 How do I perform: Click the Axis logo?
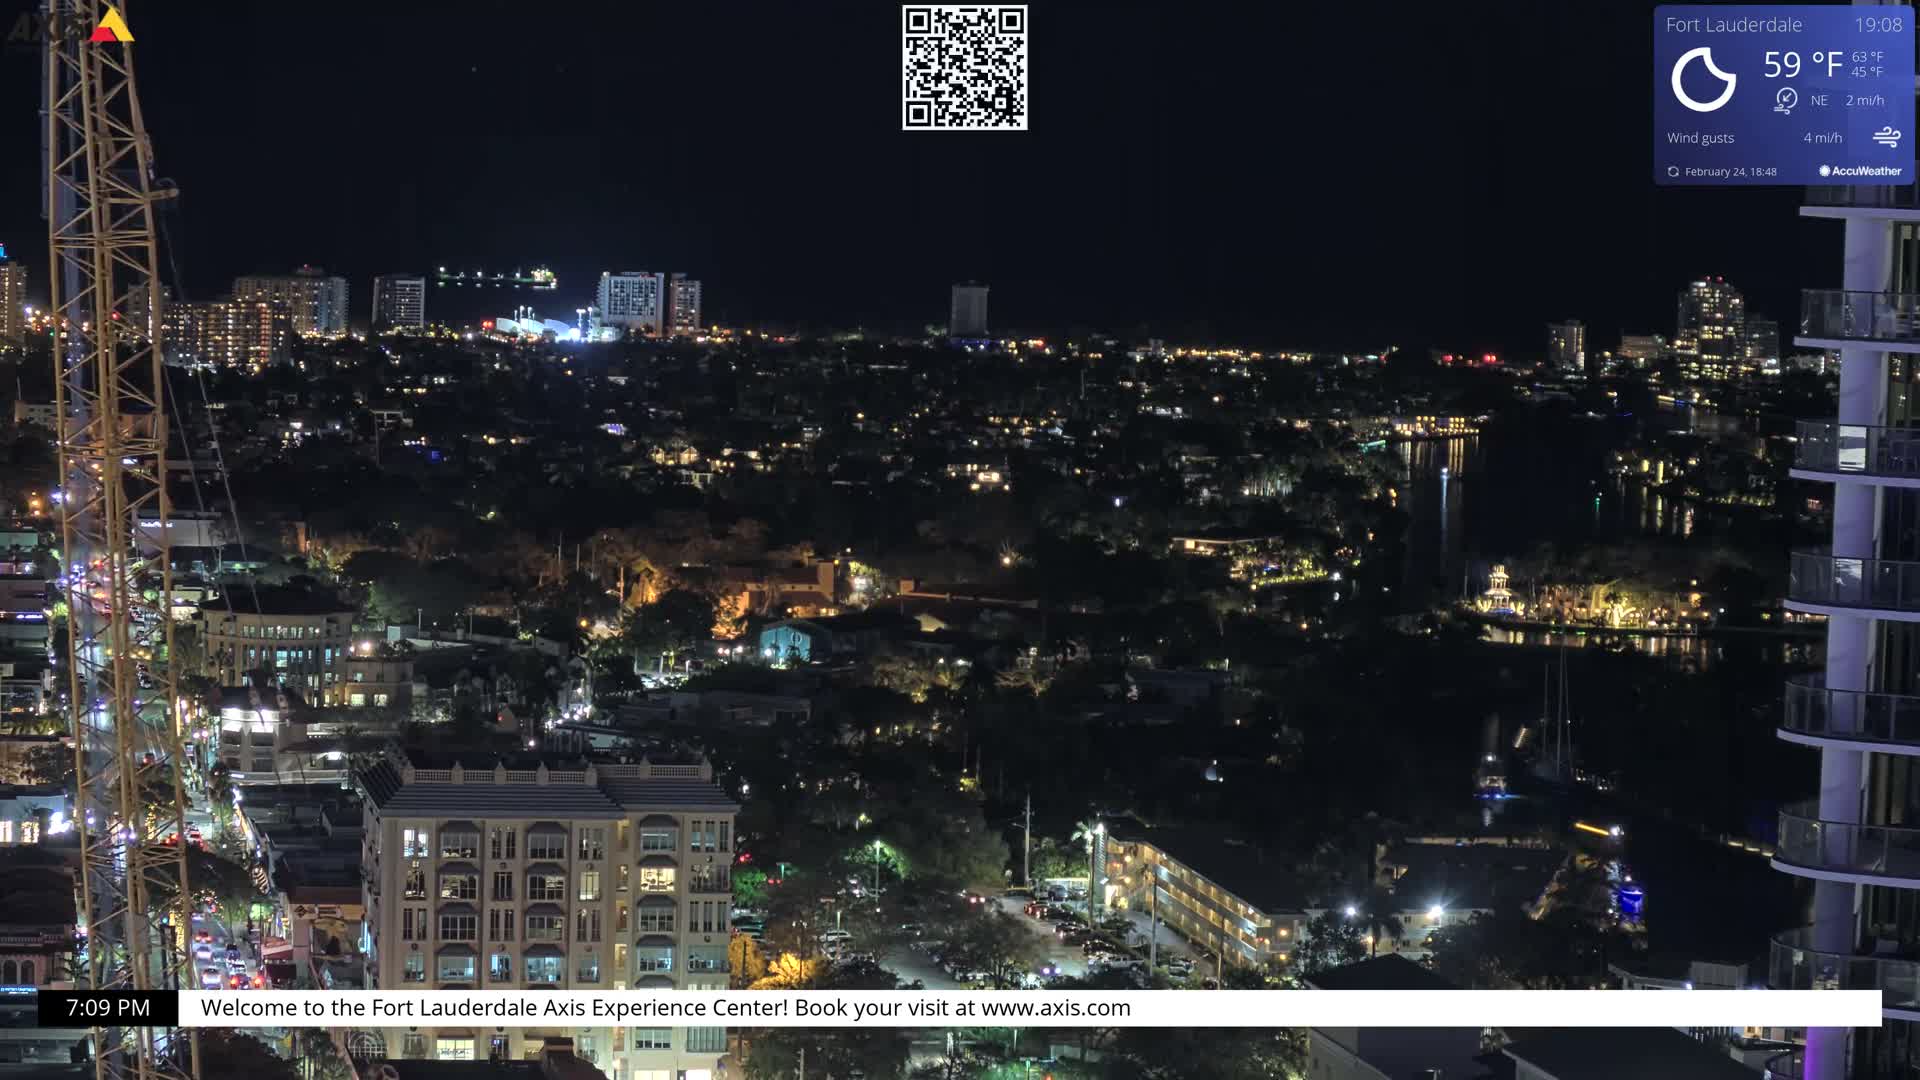pos(70,25)
